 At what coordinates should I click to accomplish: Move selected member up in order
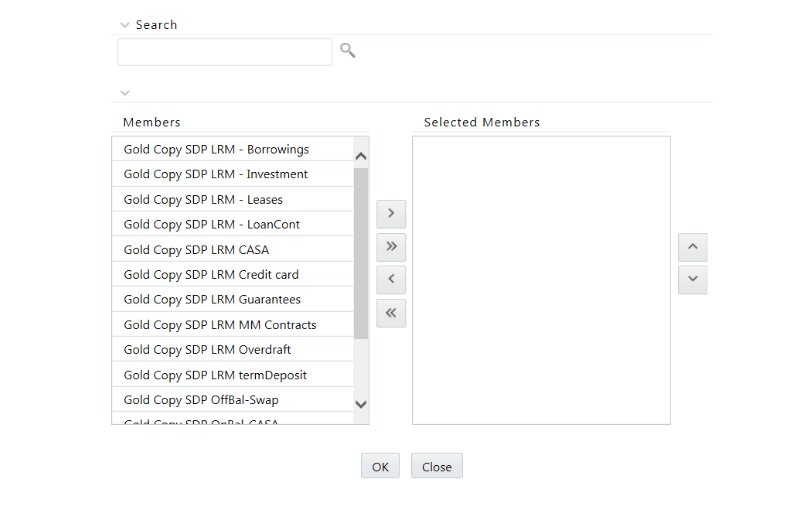pos(692,247)
